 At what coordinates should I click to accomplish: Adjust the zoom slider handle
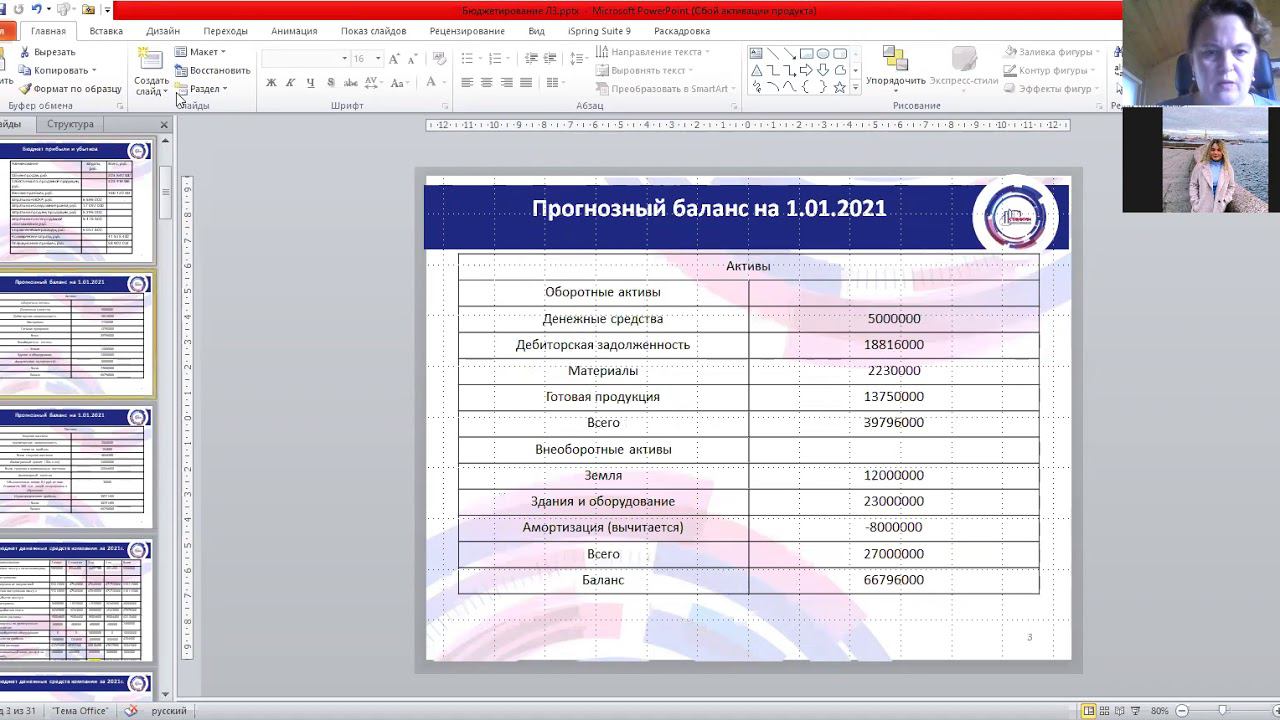tap(1222, 711)
